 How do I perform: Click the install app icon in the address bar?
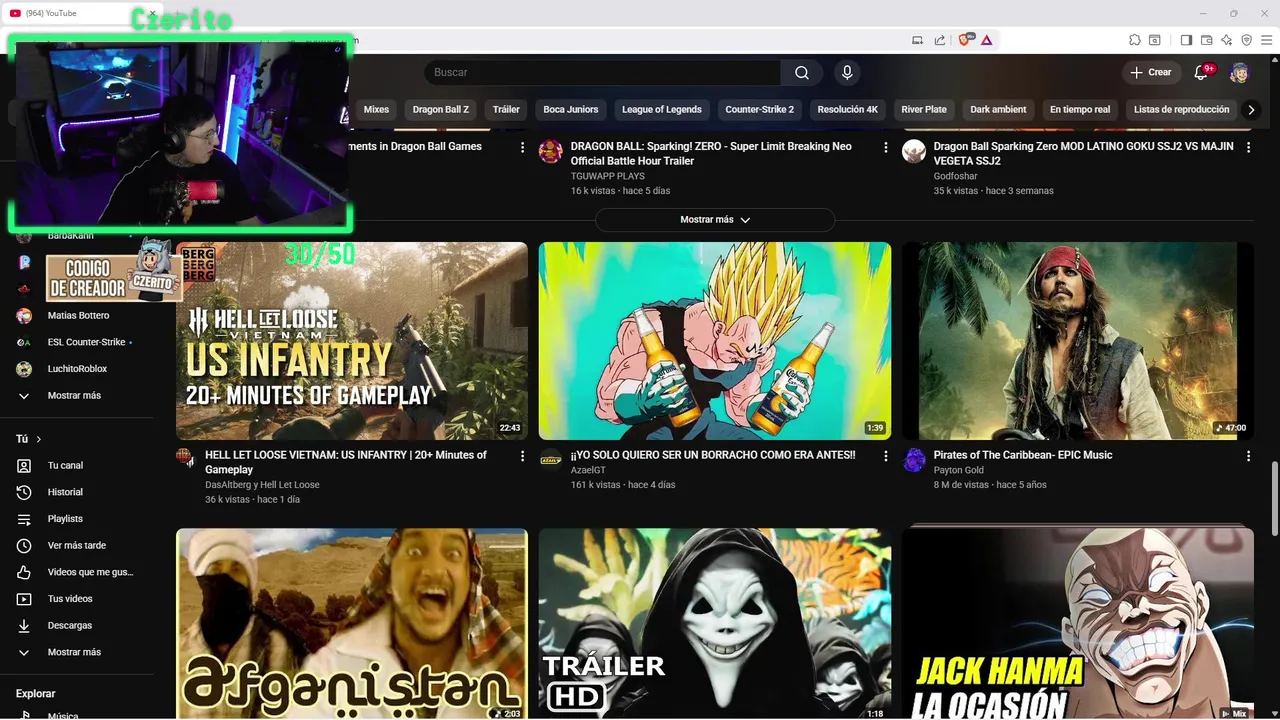(918, 40)
